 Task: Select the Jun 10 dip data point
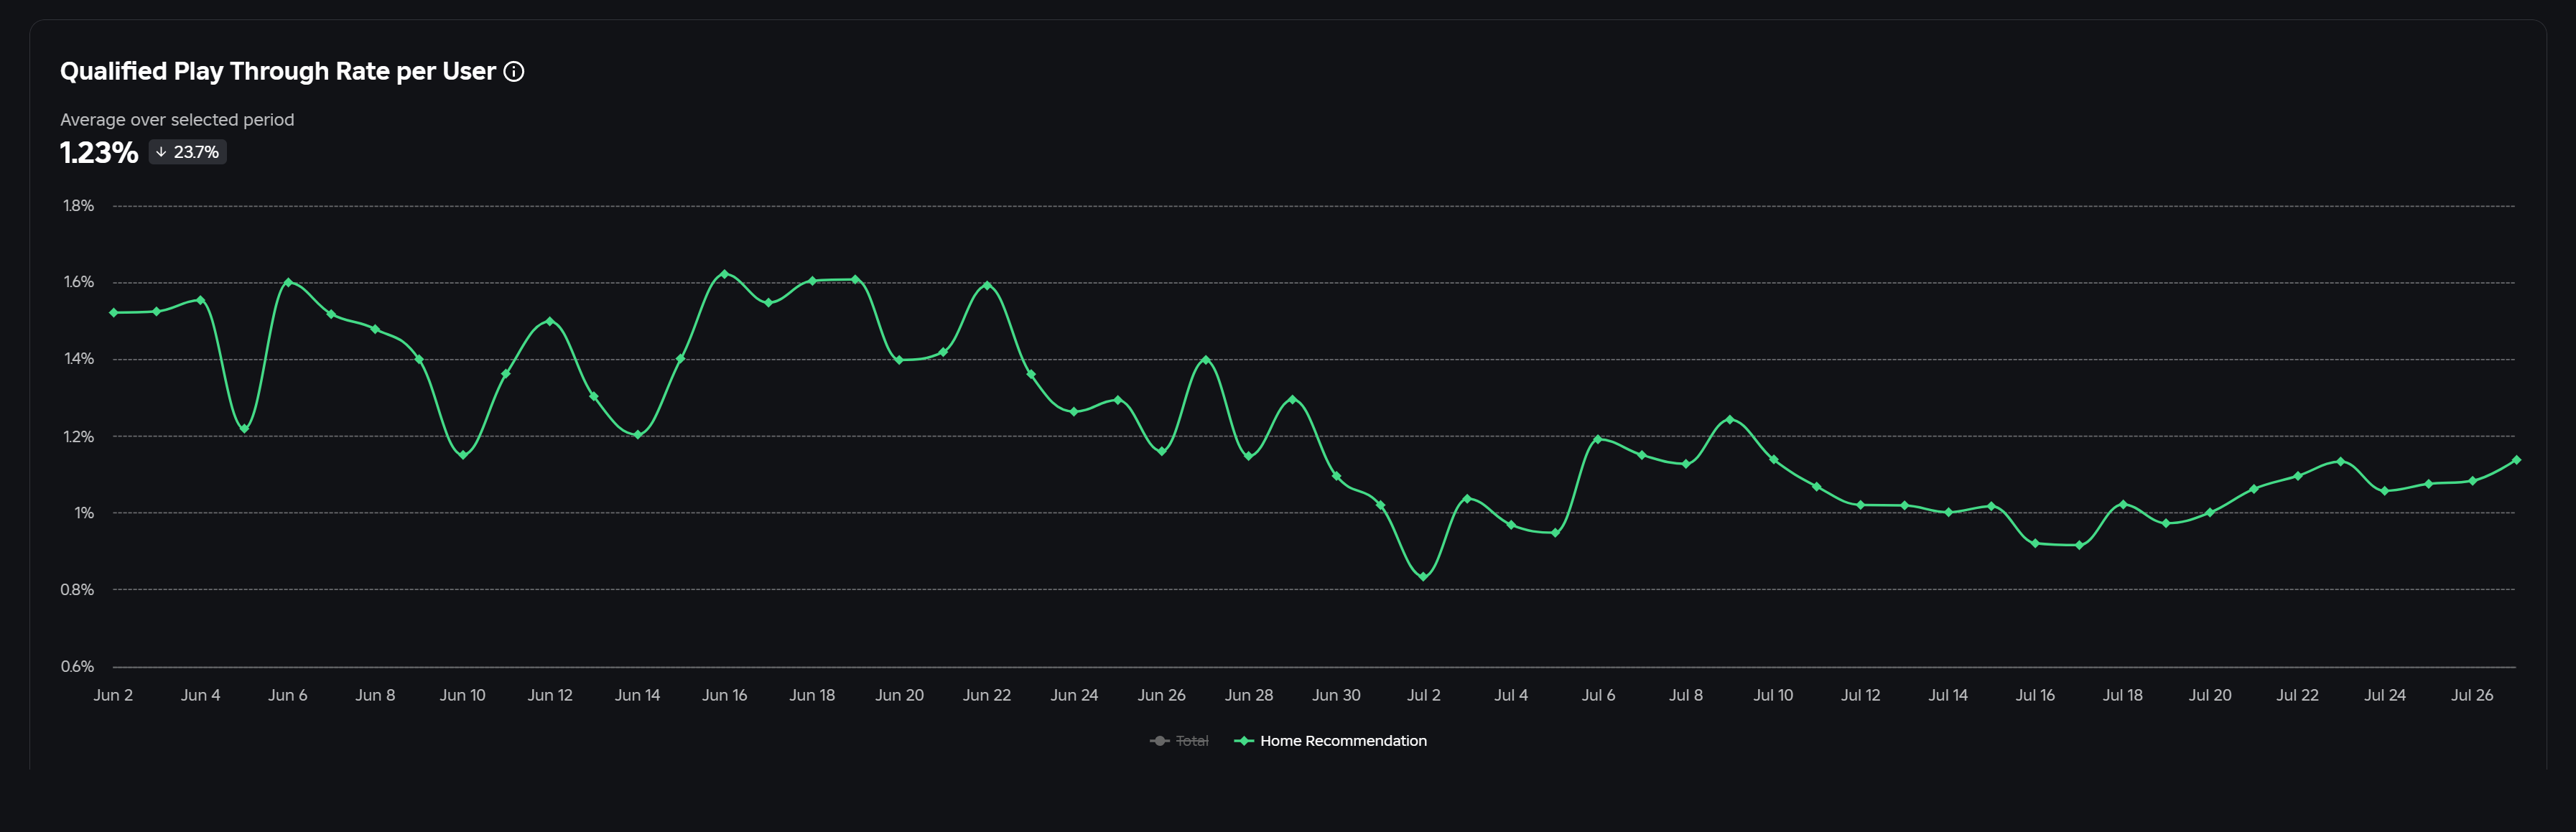(x=463, y=455)
